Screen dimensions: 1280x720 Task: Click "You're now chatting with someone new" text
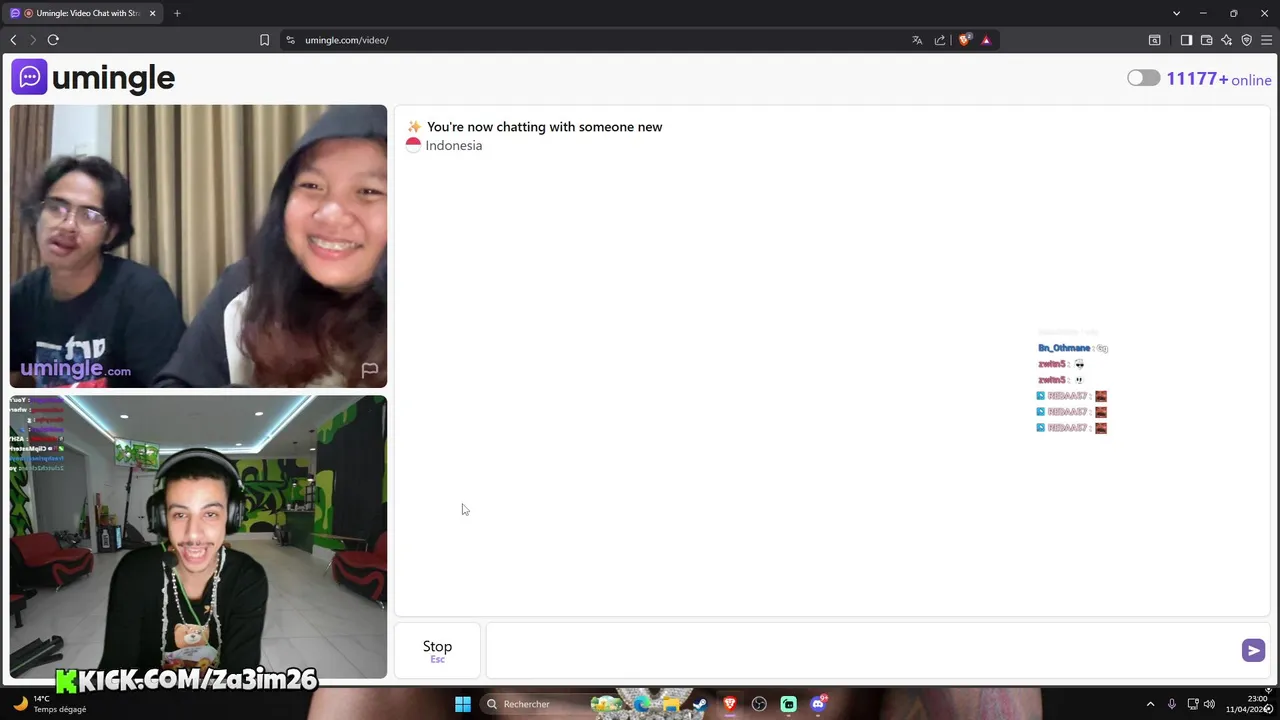coord(544,127)
